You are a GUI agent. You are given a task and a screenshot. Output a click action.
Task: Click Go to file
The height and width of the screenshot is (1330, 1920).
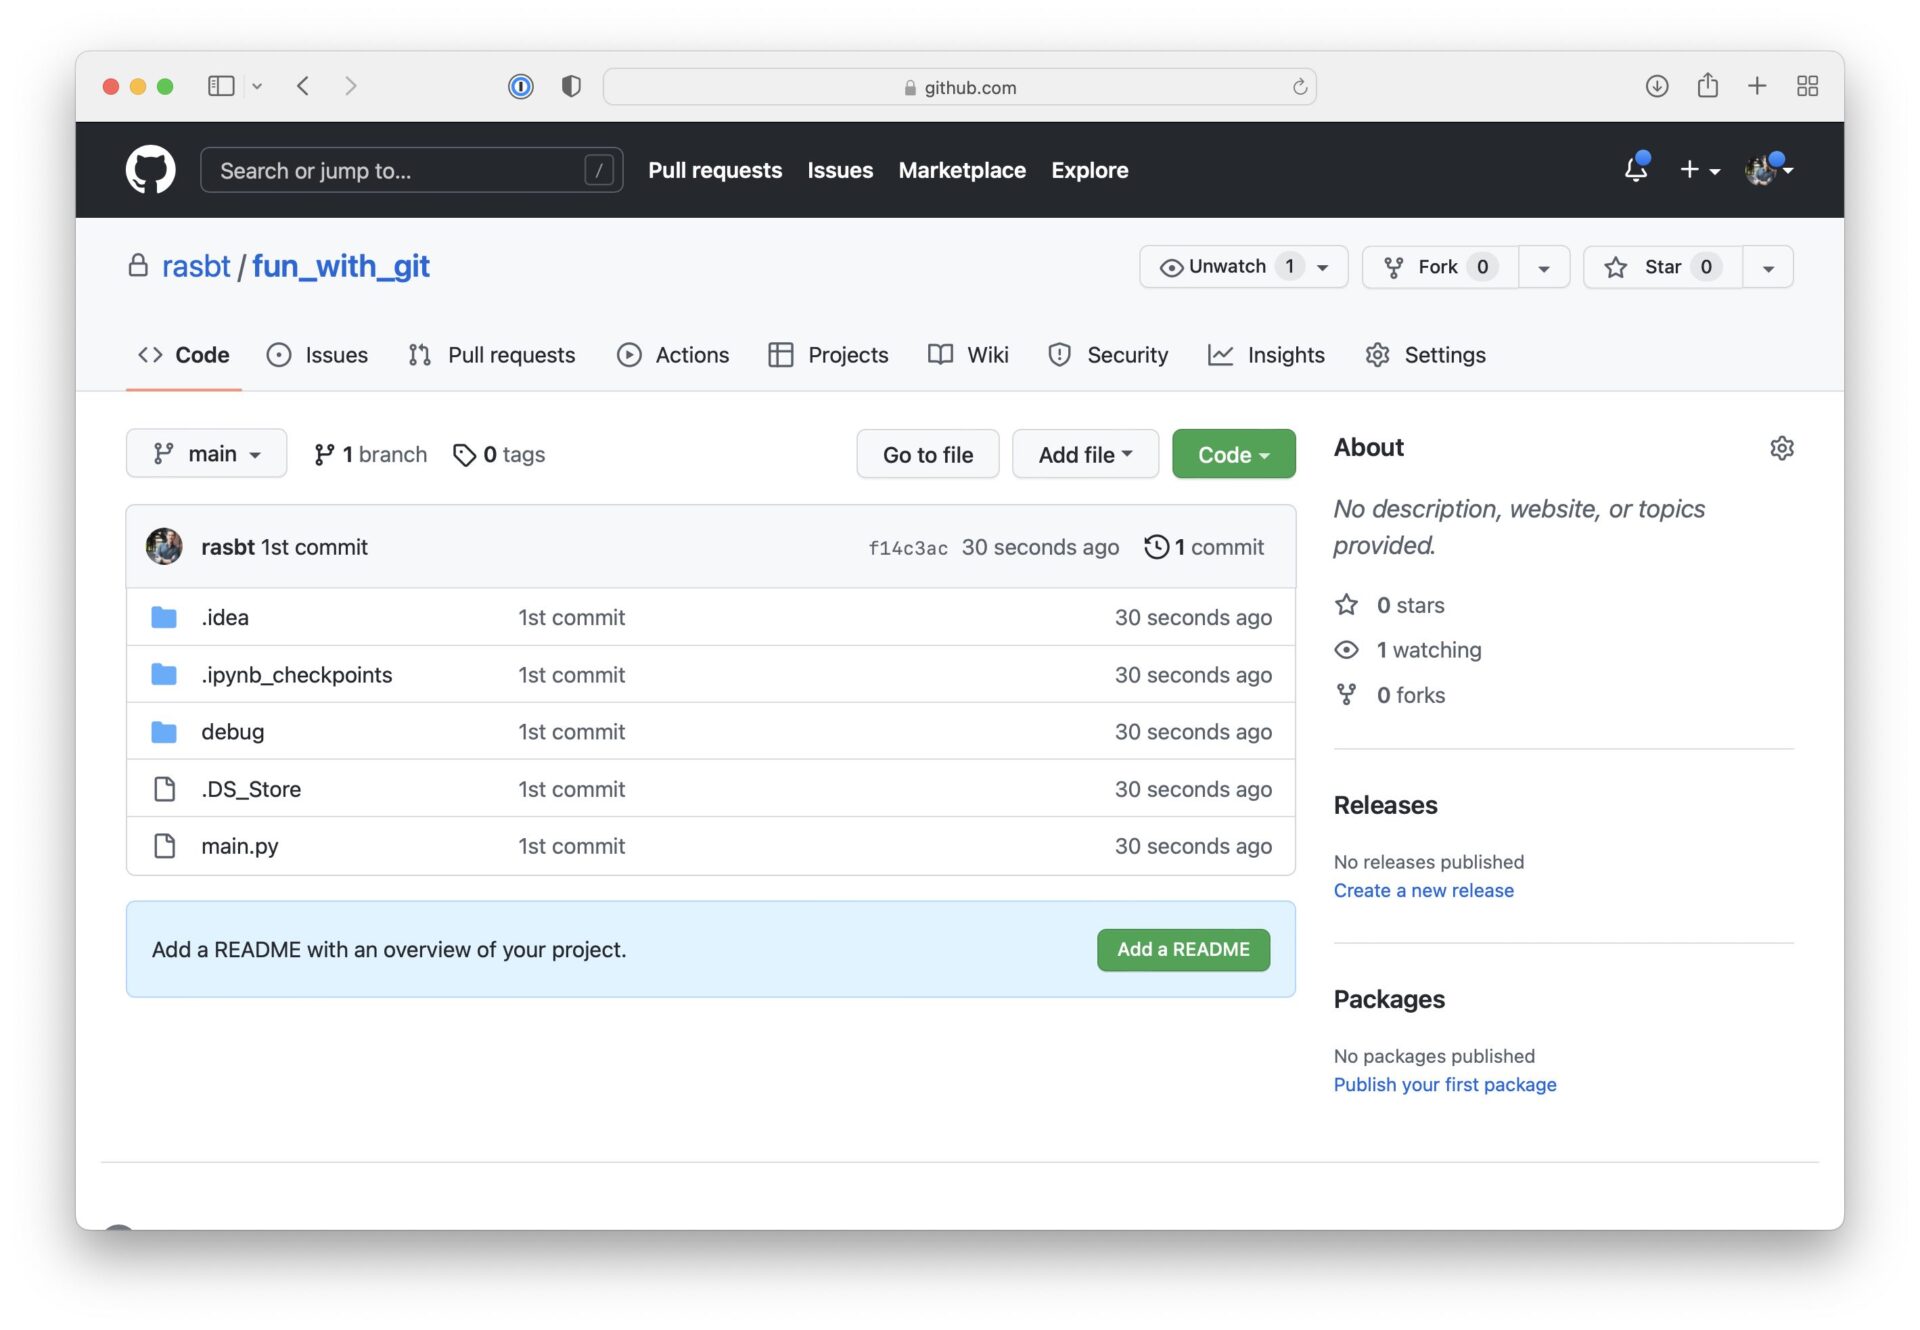(x=927, y=454)
